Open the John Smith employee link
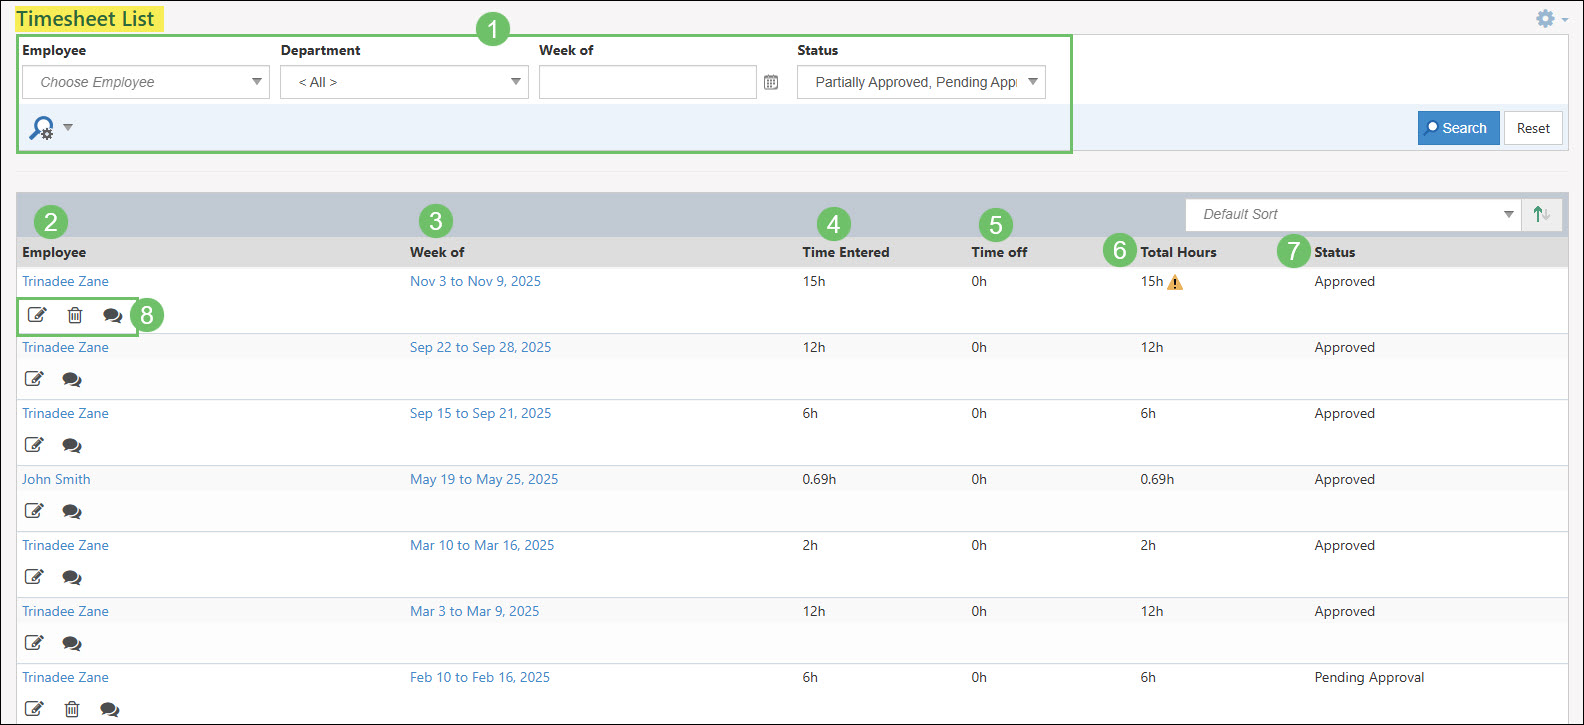The image size is (1584, 725). (56, 479)
